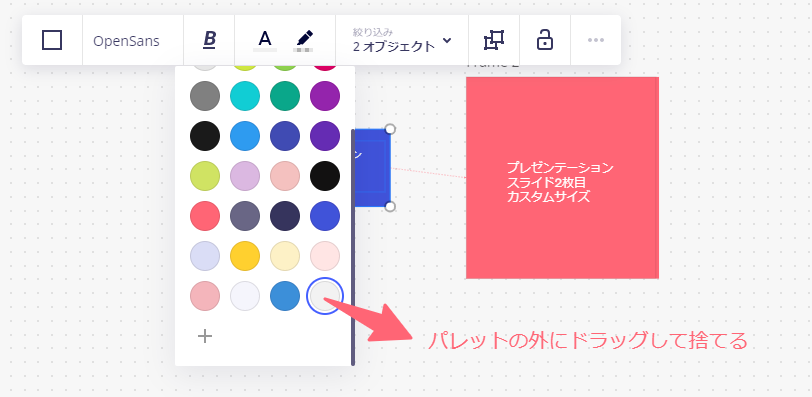This screenshot has width=812, height=397.
Task: Pick the cream color swatch
Action: click(285, 256)
